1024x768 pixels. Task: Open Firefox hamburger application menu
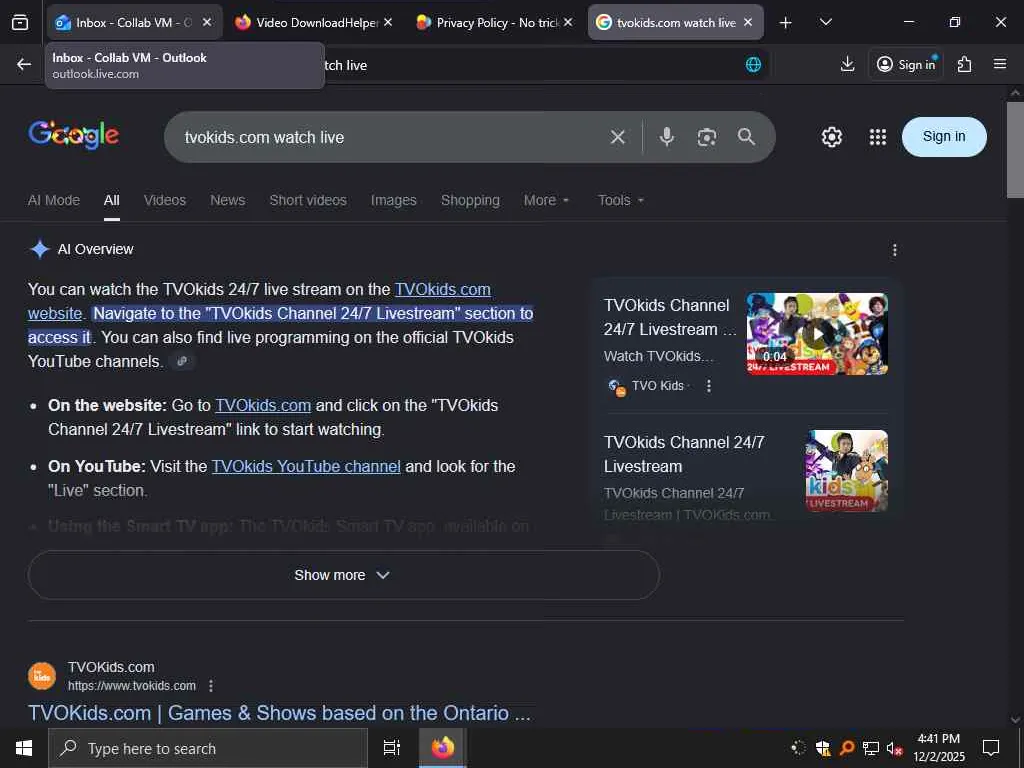click(x=1000, y=64)
